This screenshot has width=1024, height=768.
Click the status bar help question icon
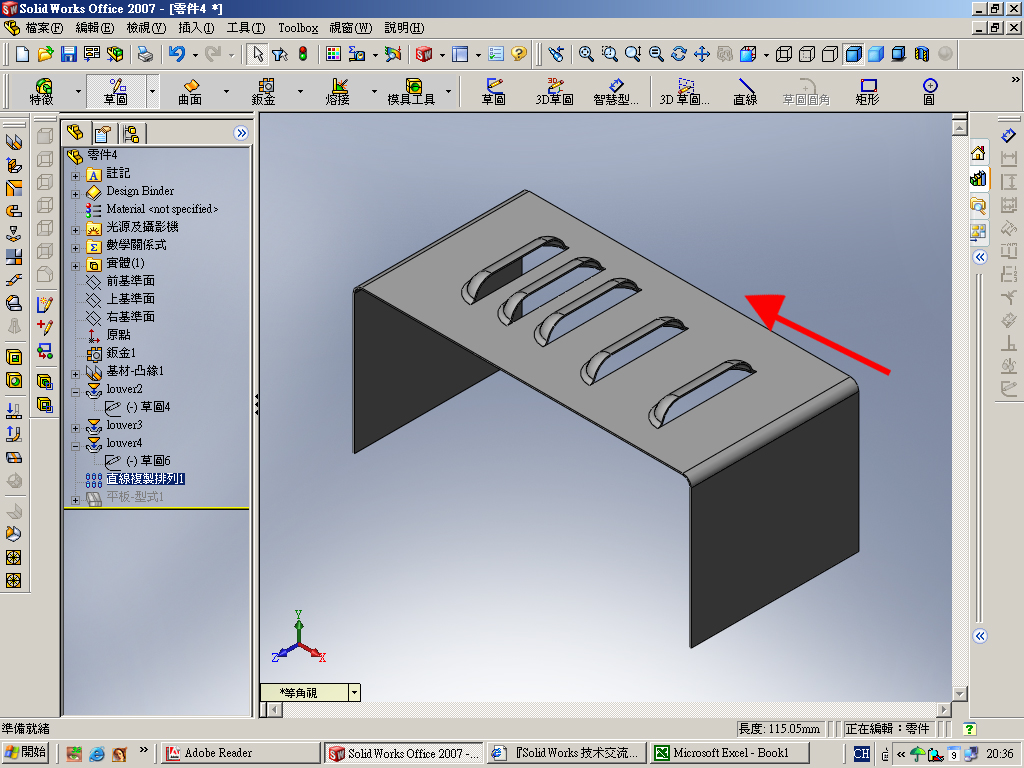[969, 729]
